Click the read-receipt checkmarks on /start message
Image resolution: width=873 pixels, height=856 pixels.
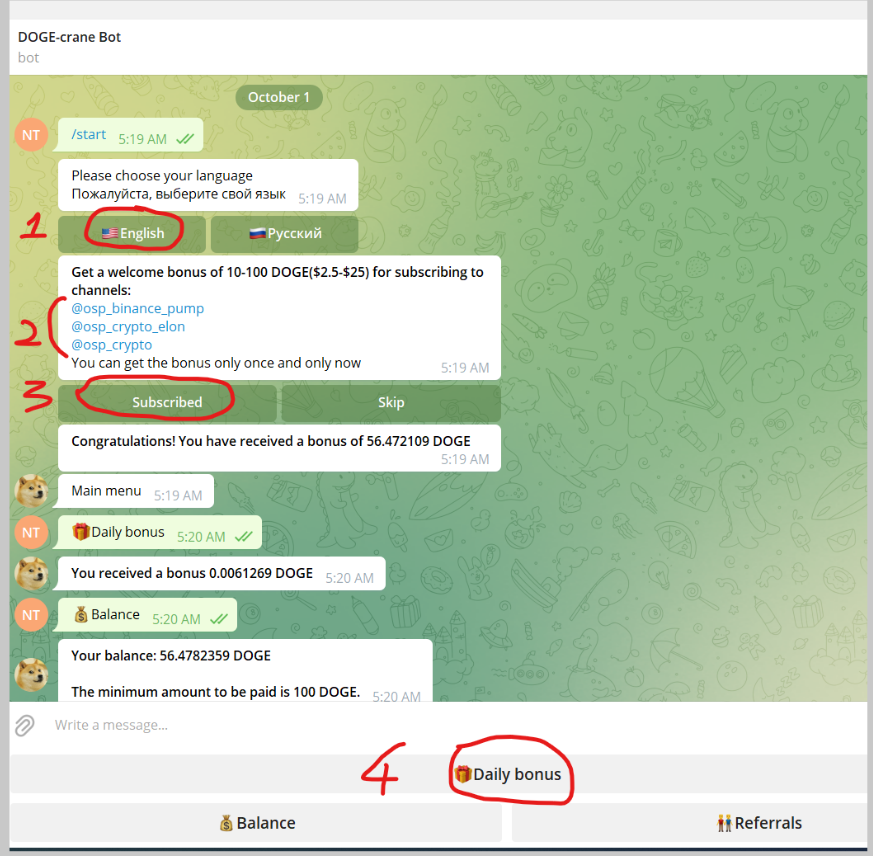185,139
